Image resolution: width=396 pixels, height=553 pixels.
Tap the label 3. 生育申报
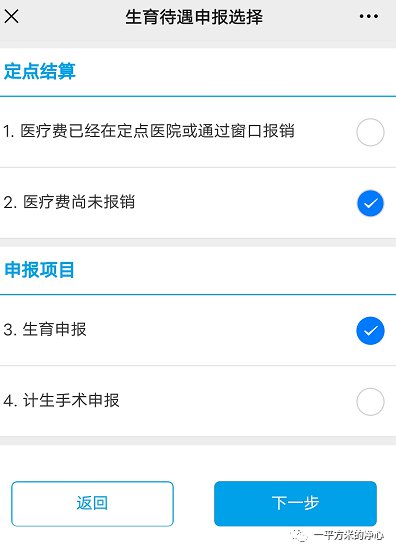click(45, 329)
